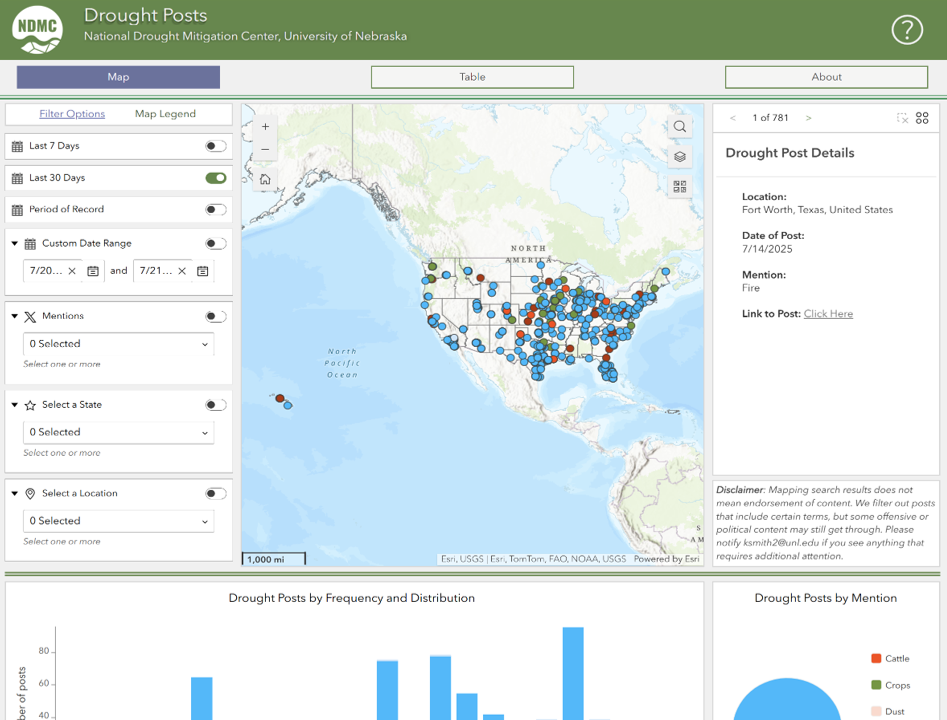Switch details panel to grid view

pyautogui.click(x=922, y=118)
